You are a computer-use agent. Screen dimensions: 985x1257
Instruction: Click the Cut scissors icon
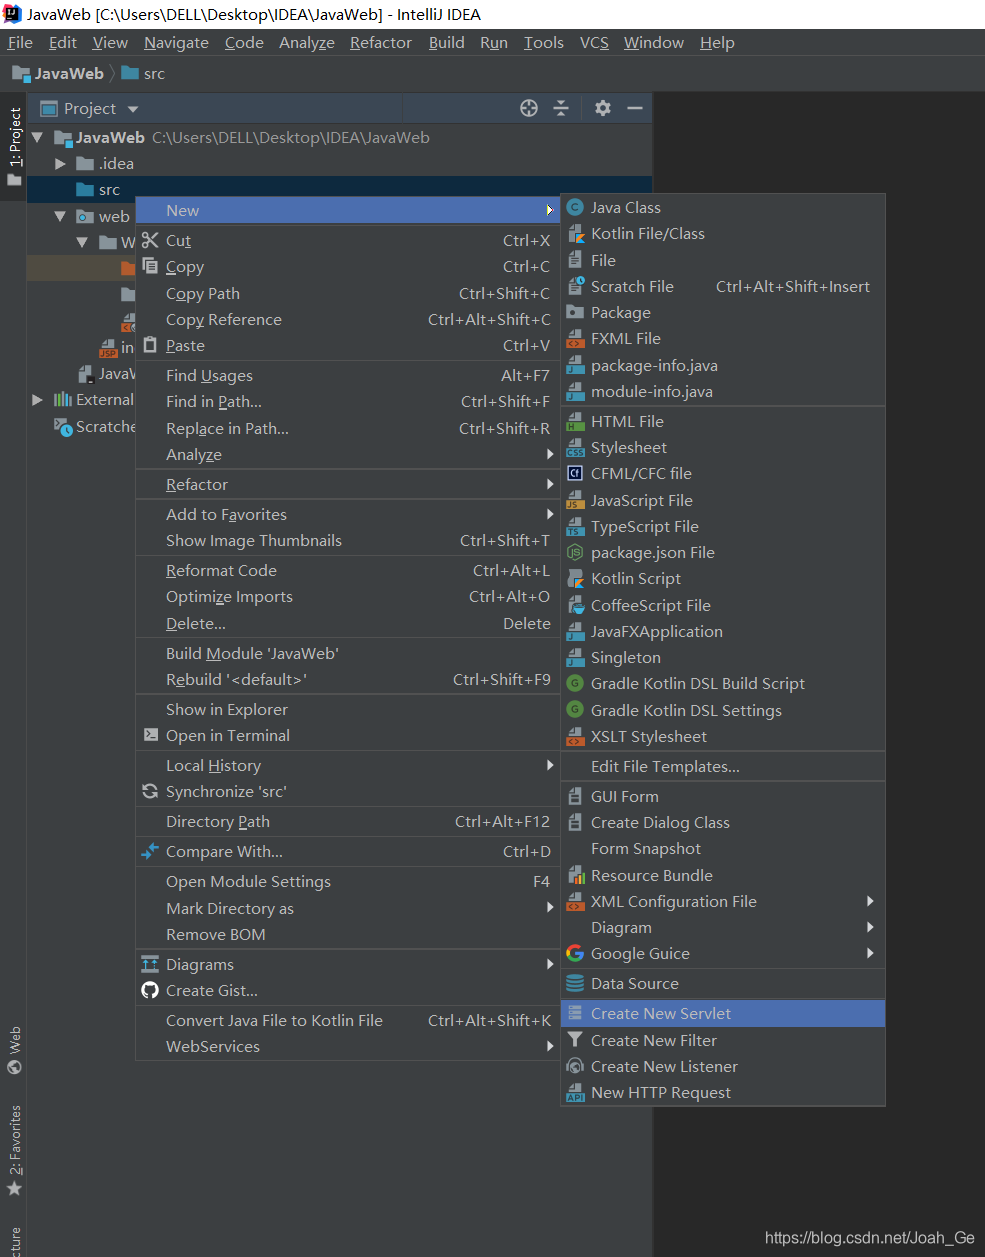150,240
